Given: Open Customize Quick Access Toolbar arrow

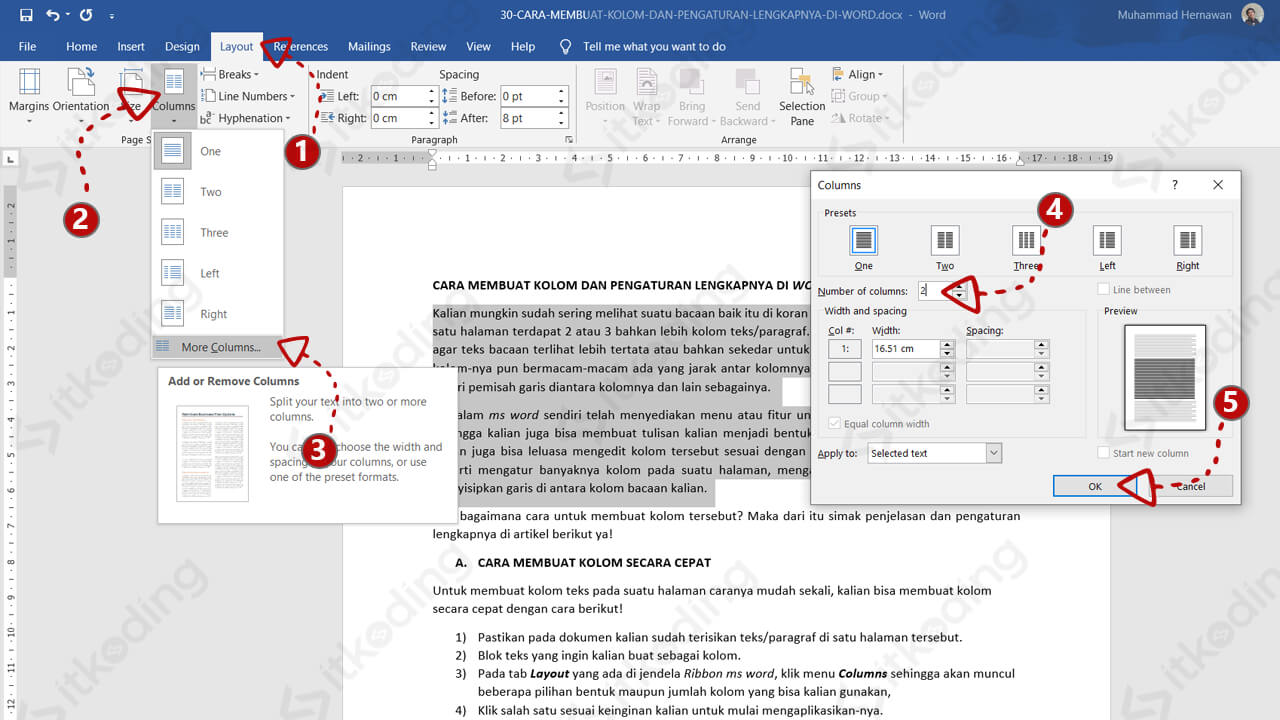Looking at the screenshot, I should 111,17.
